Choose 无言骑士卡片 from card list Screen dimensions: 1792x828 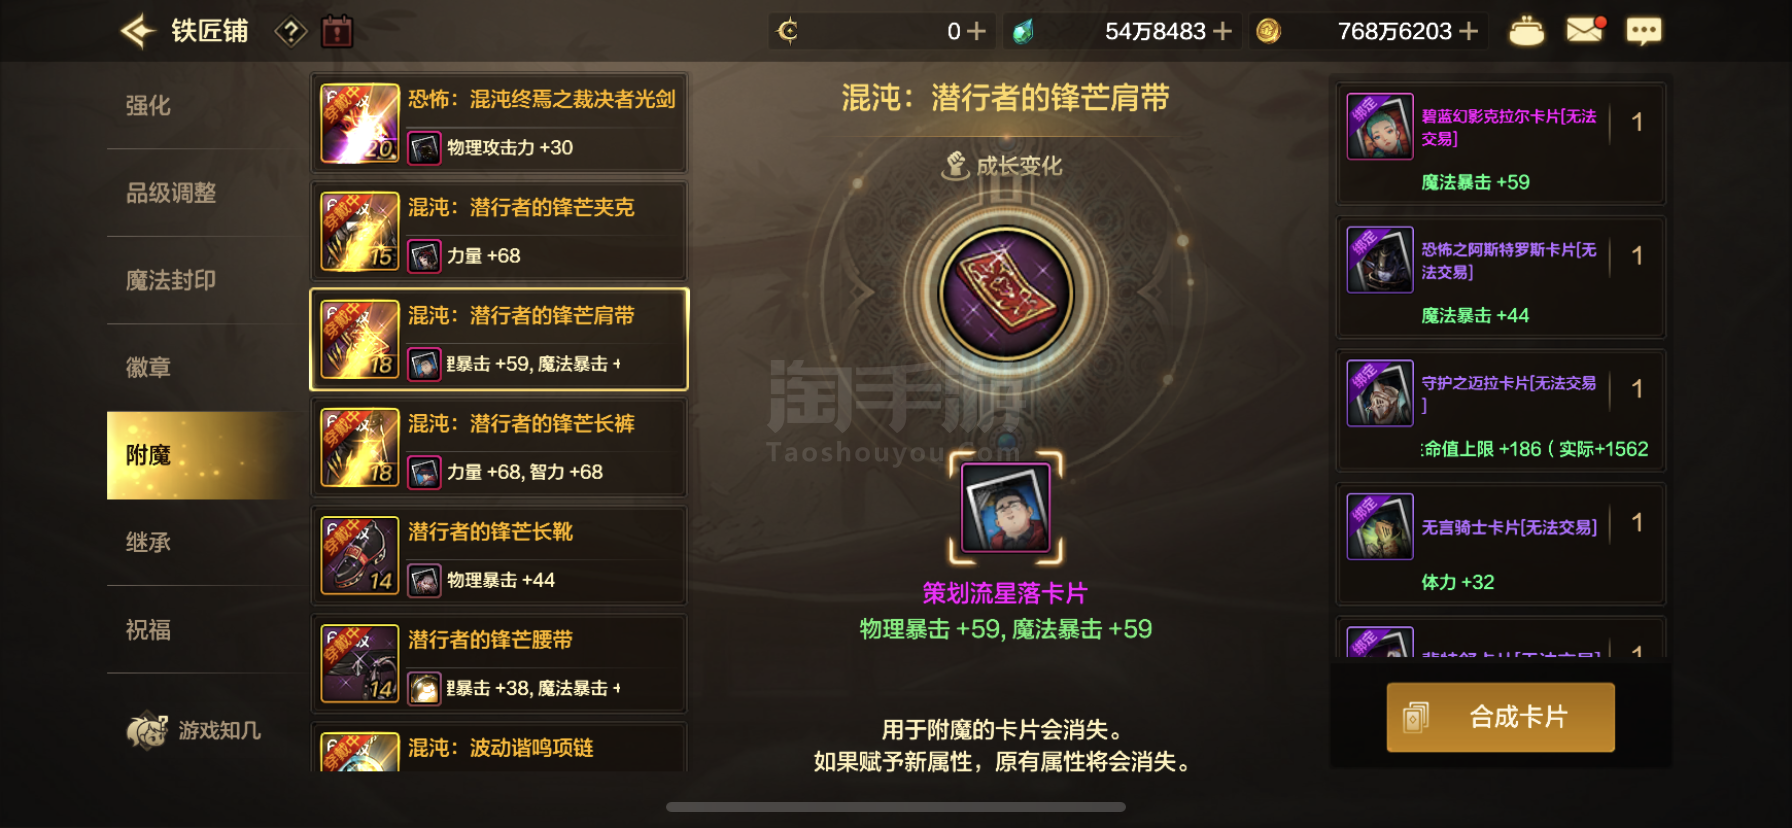[x=1501, y=544]
